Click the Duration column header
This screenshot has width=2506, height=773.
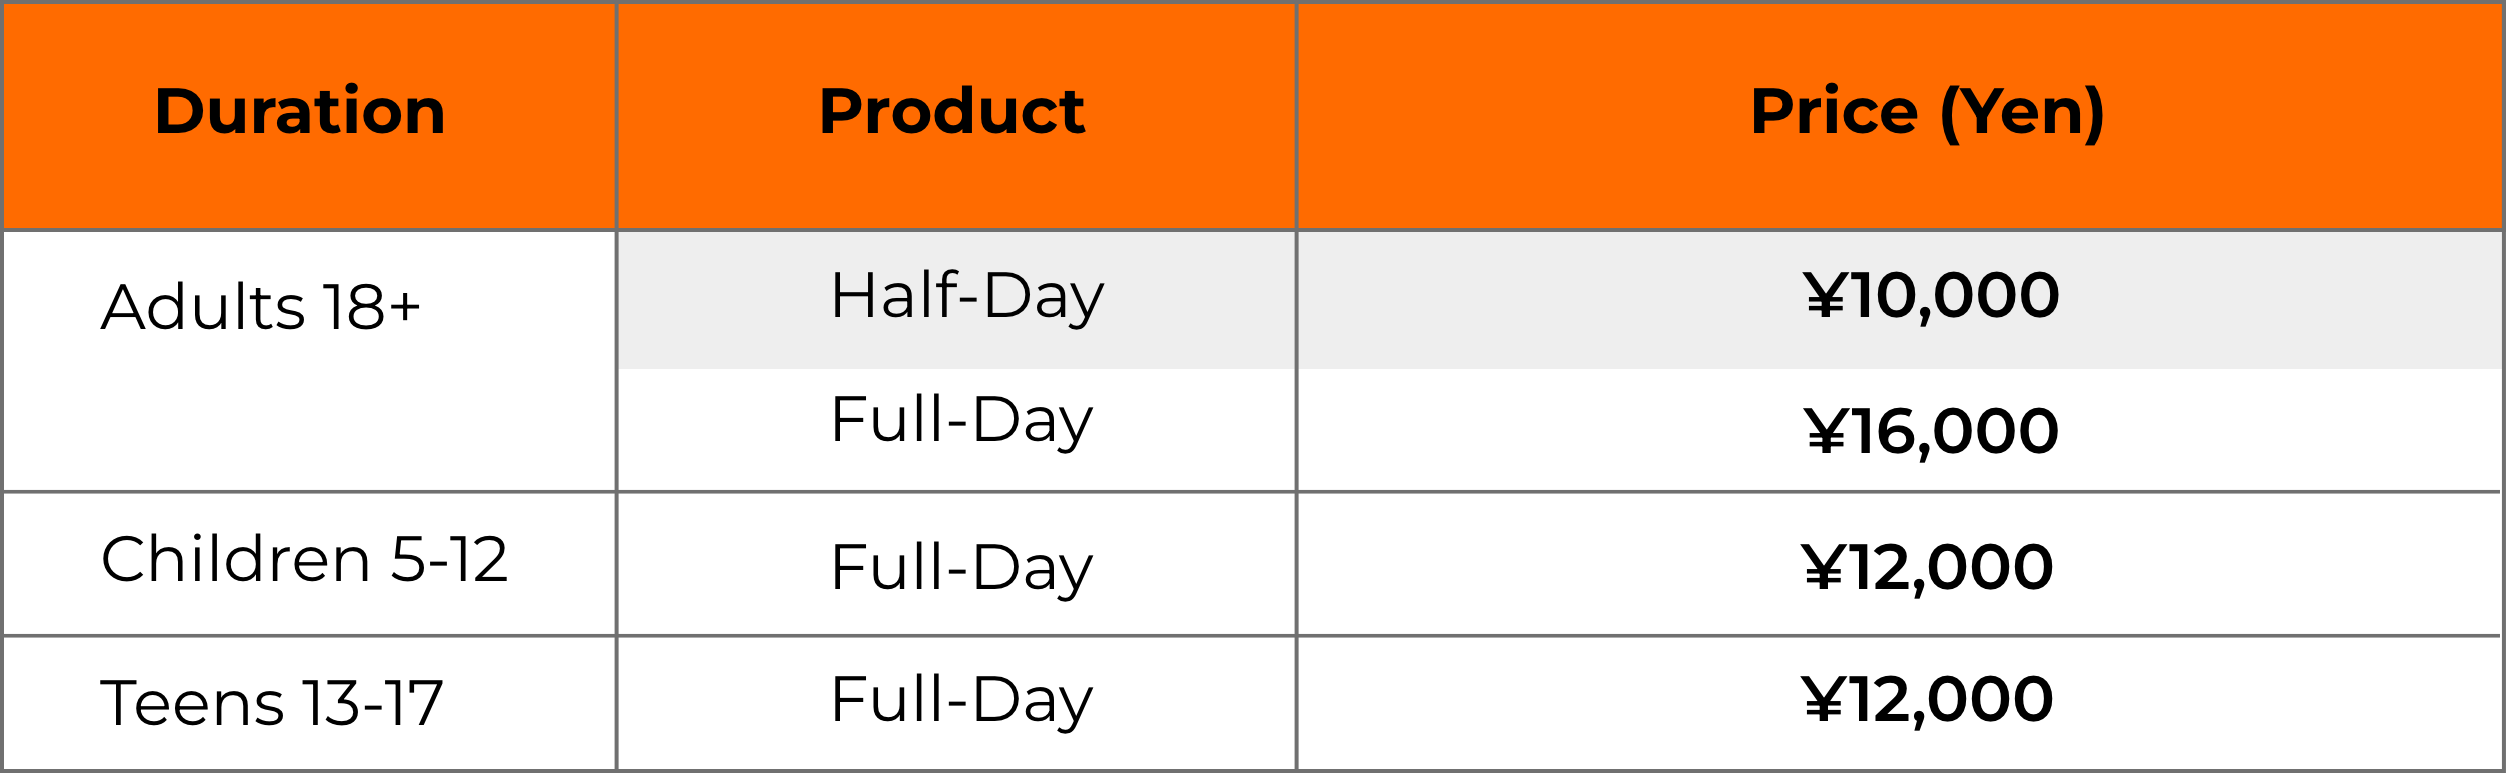click(x=300, y=111)
